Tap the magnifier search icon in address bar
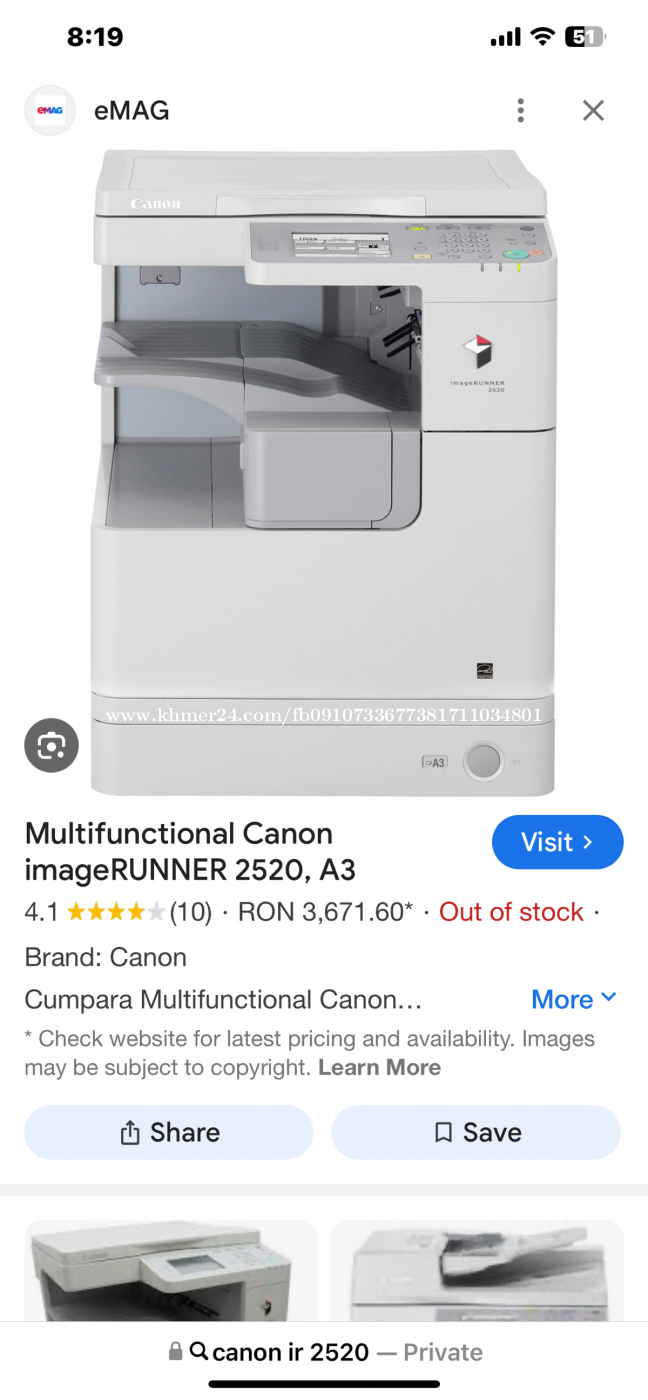This screenshot has height=1400, width=648. pos(199,1352)
